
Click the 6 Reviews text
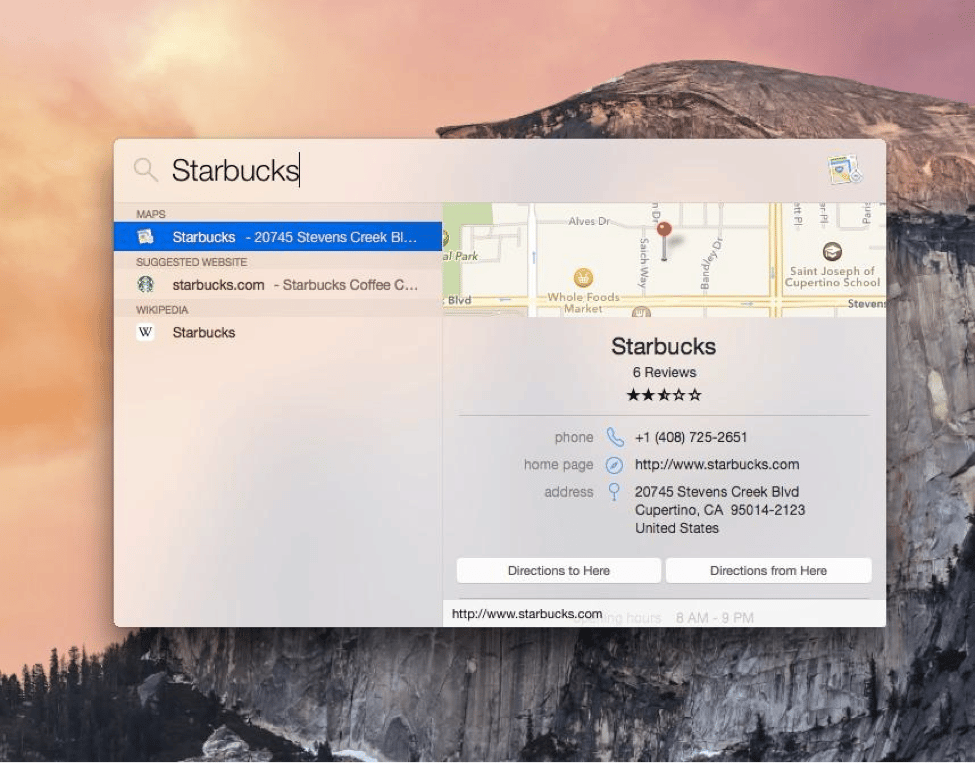(x=664, y=372)
